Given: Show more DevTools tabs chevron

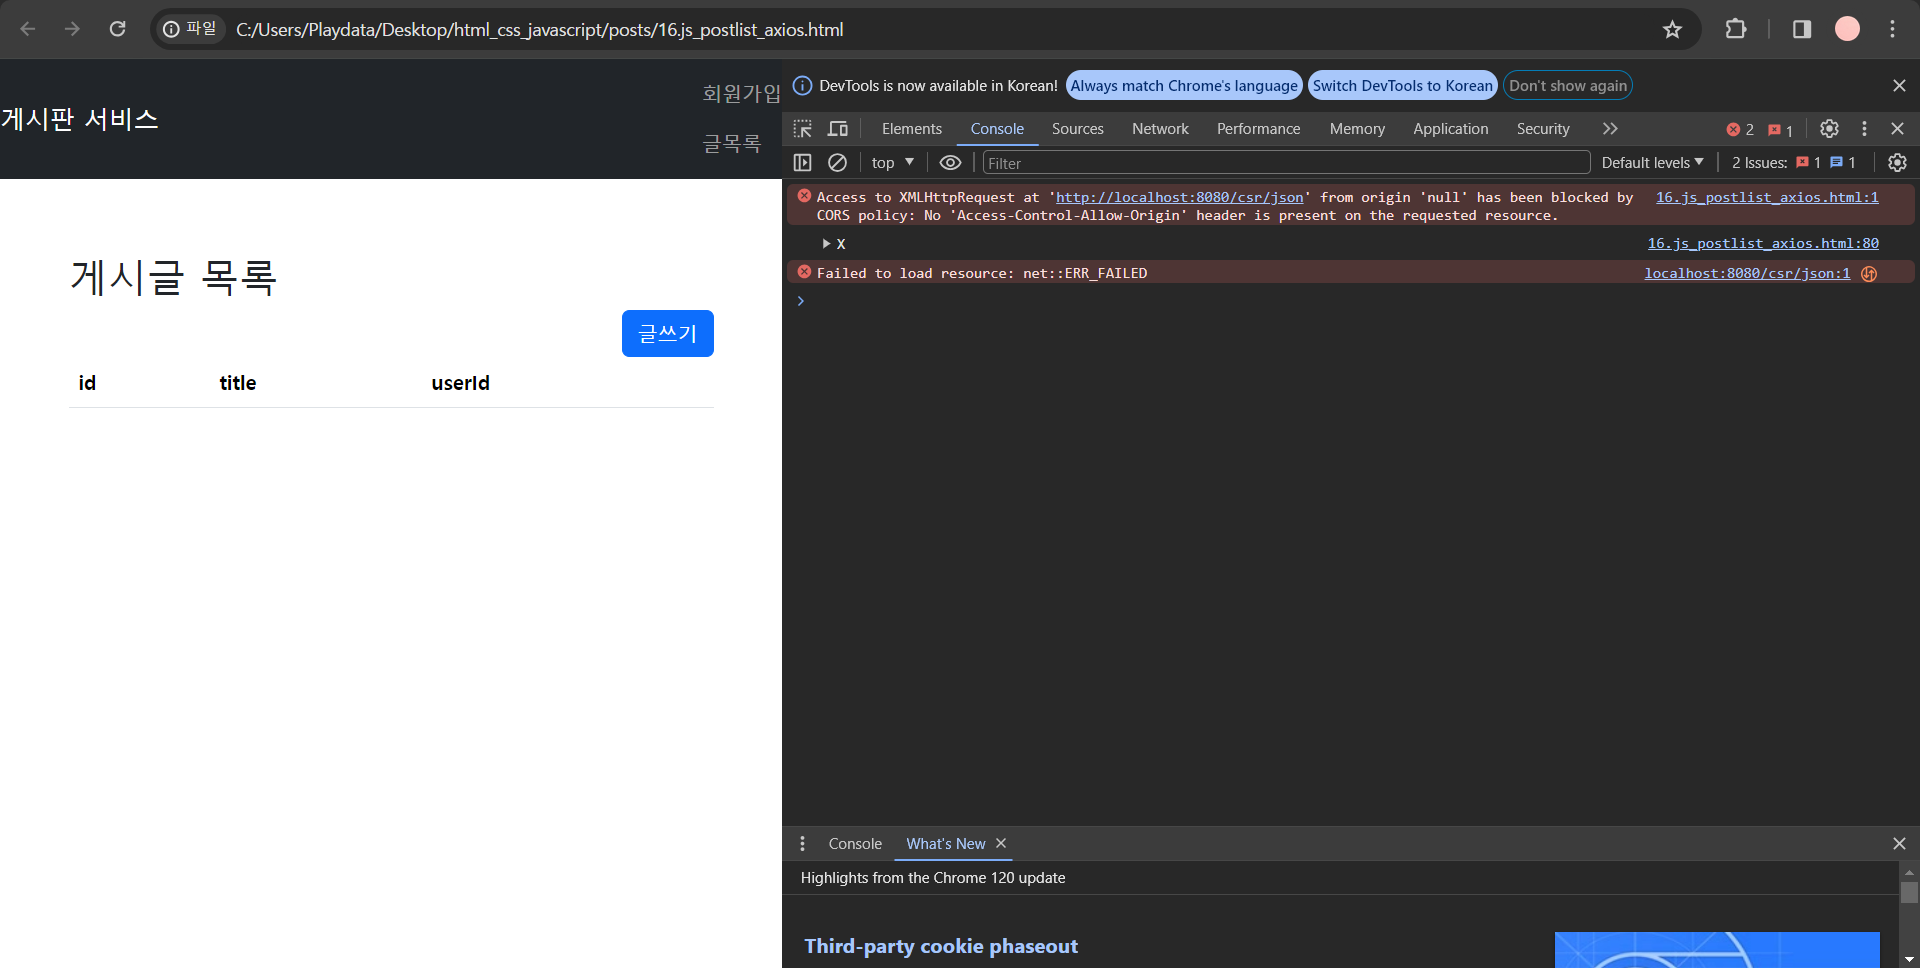Looking at the screenshot, I should coord(1610,129).
